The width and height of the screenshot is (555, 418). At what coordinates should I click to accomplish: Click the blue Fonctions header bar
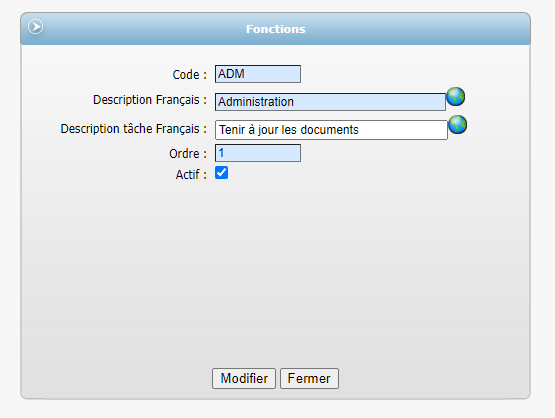275,29
